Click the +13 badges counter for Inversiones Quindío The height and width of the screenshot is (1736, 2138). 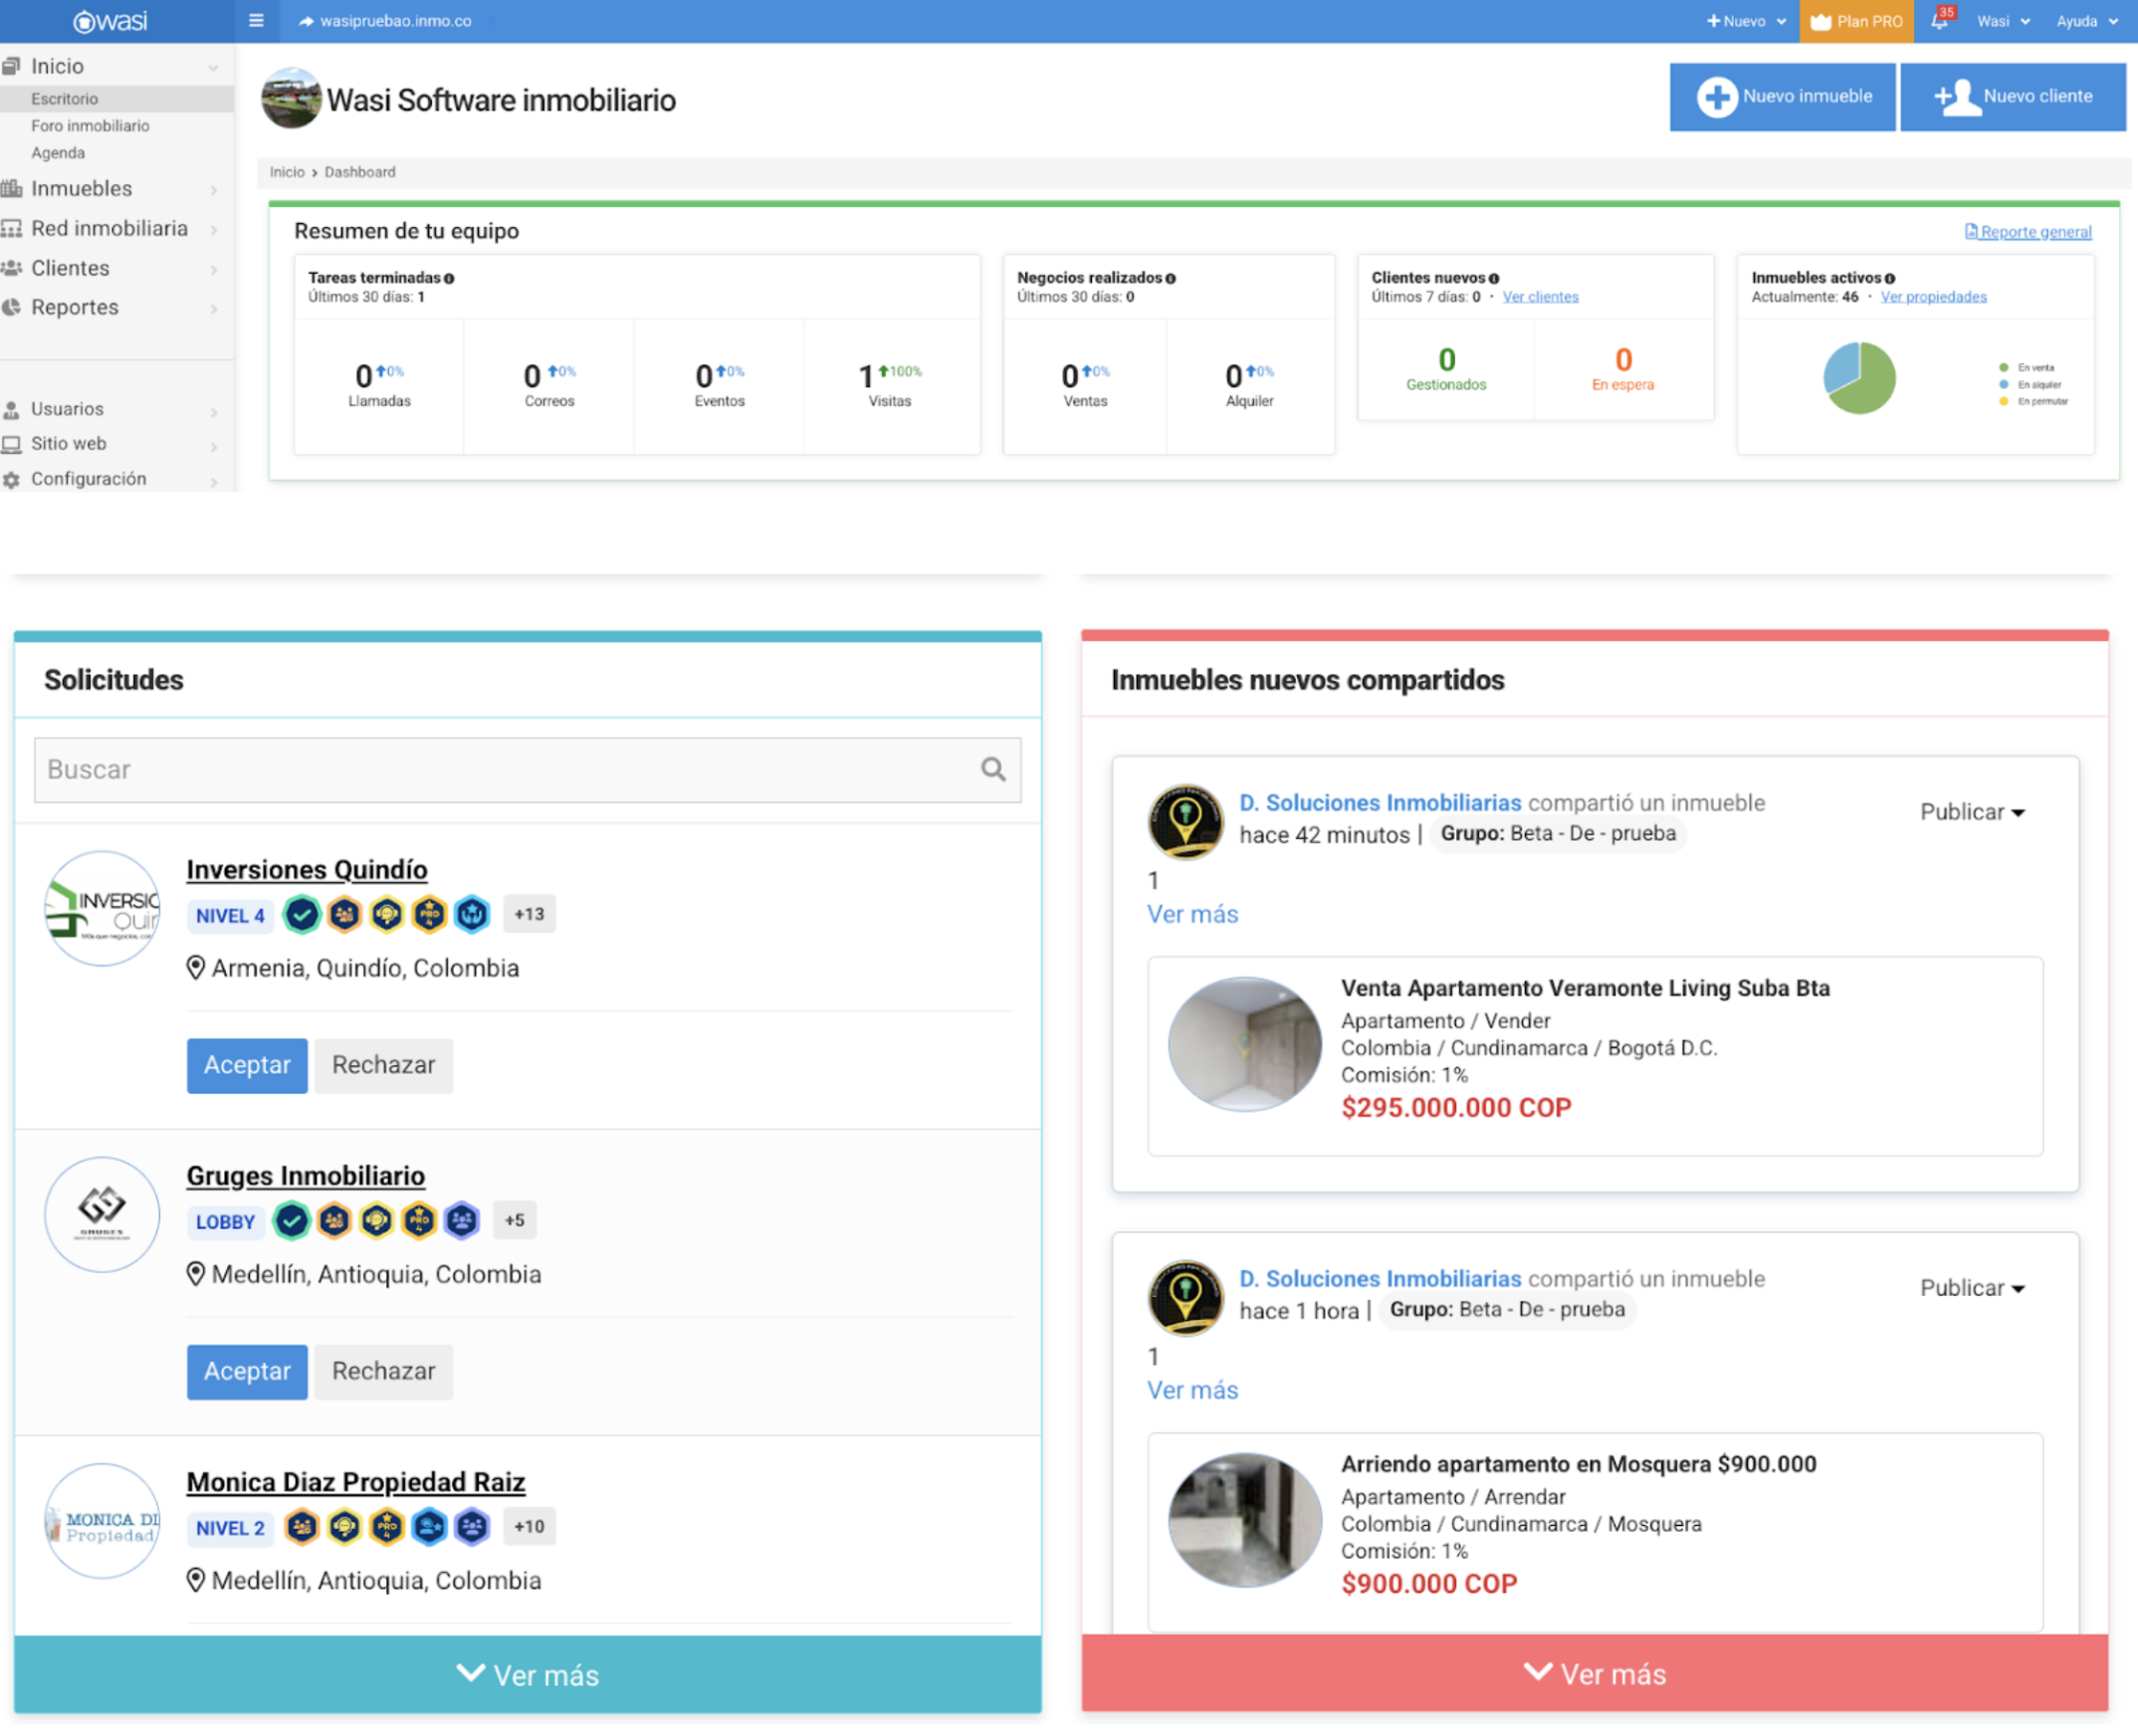pyautogui.click(x=529, y=914)
